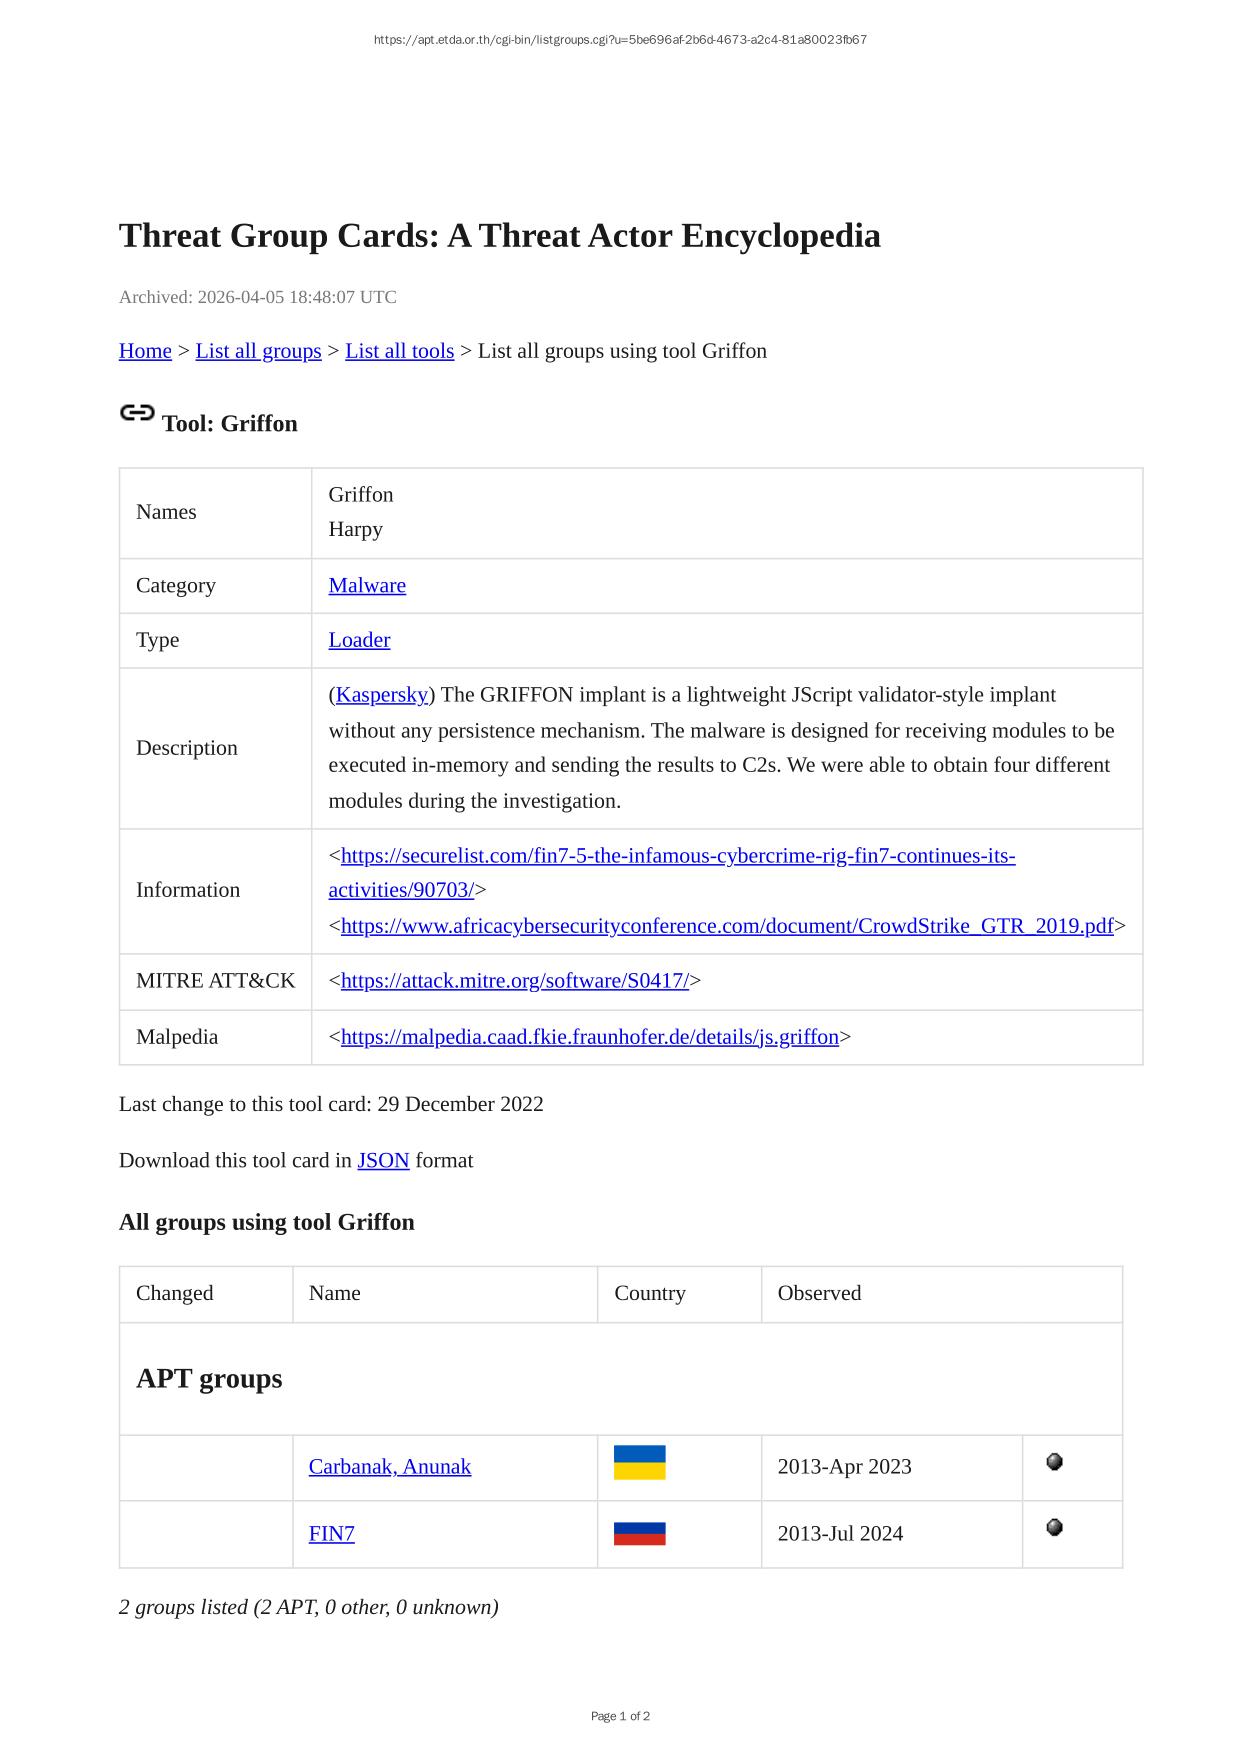The height and width of the screenshot is (1756, 1242).
Task: Click the Country column header
Action: 649,1293
